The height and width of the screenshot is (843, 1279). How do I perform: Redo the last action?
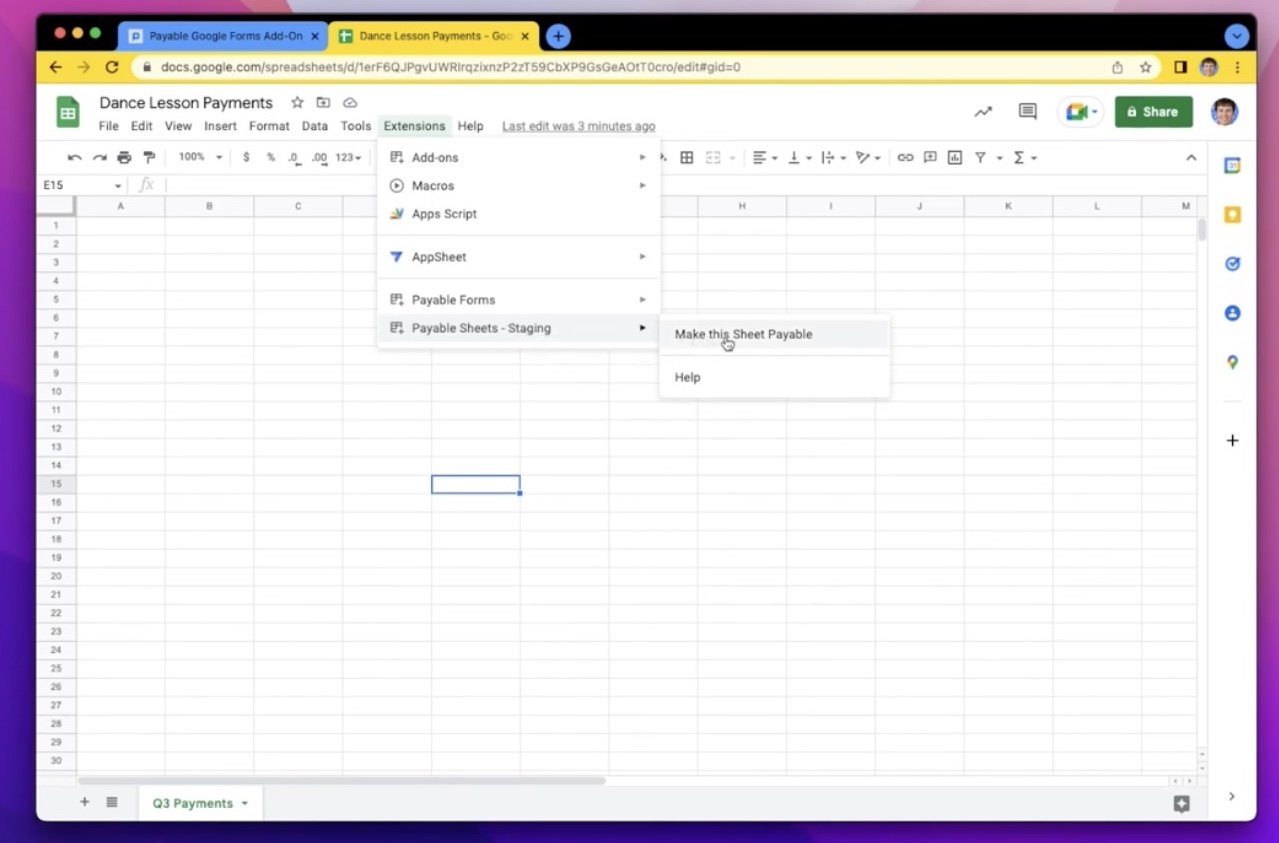tap(99, 157)
